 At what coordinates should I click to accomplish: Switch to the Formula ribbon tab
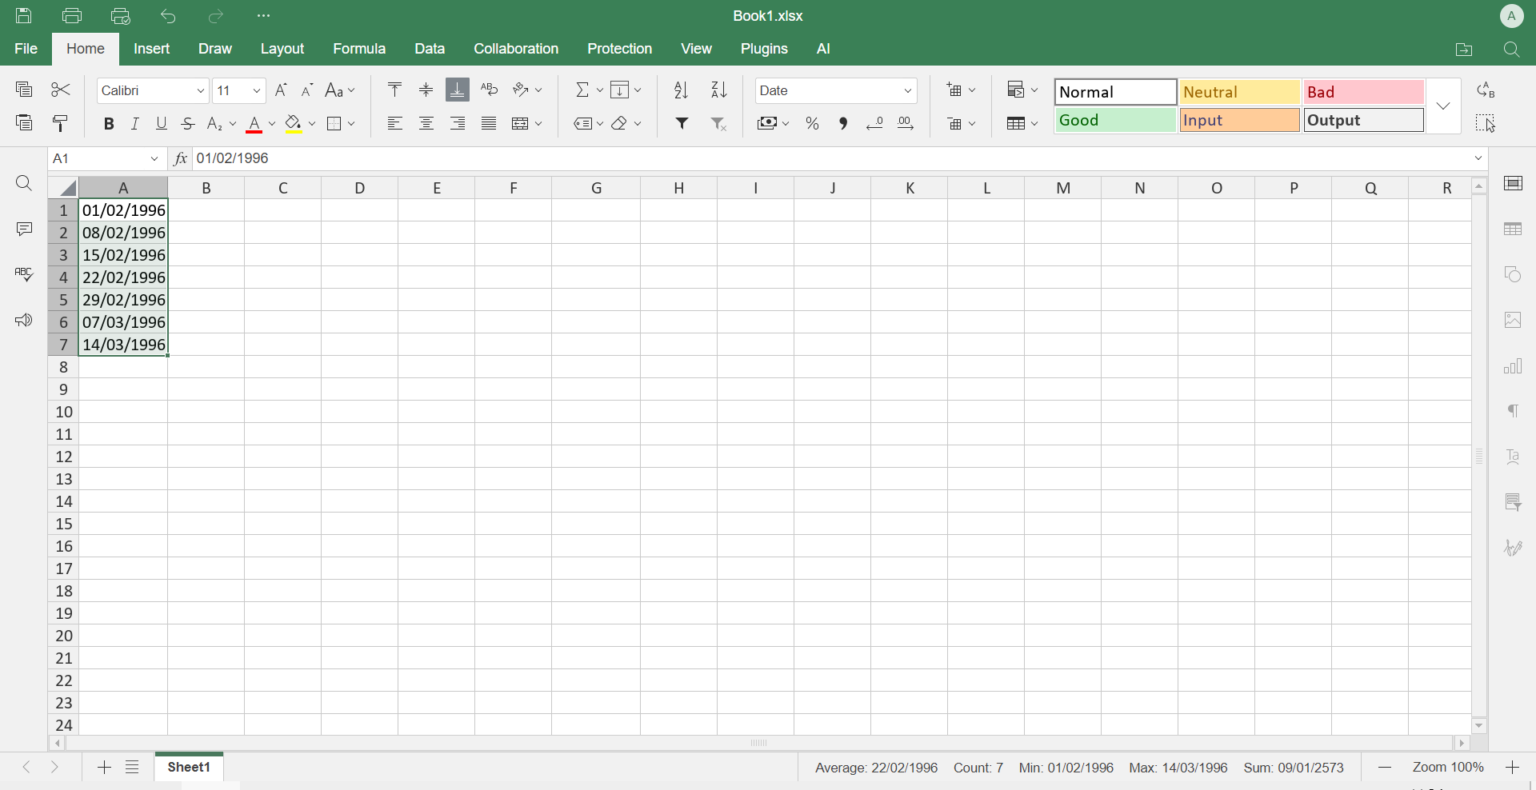[359, 48]
